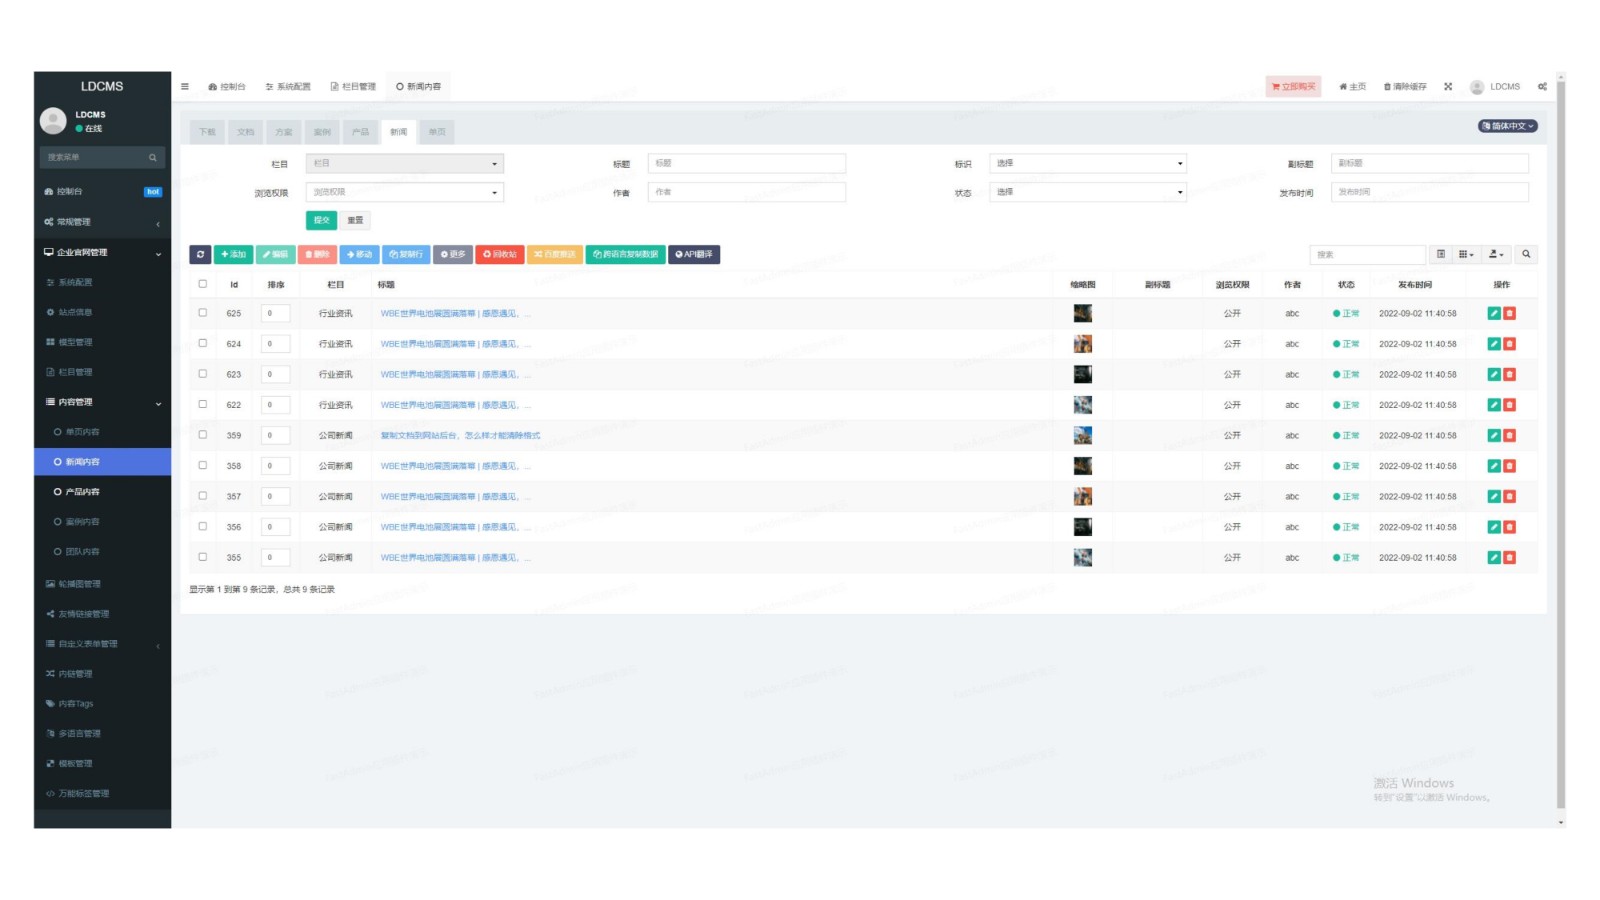Check the checkbox for row 359
The height and width of the screenshot is (900, 1600).
pyautogui.click(x=203, y=435)
